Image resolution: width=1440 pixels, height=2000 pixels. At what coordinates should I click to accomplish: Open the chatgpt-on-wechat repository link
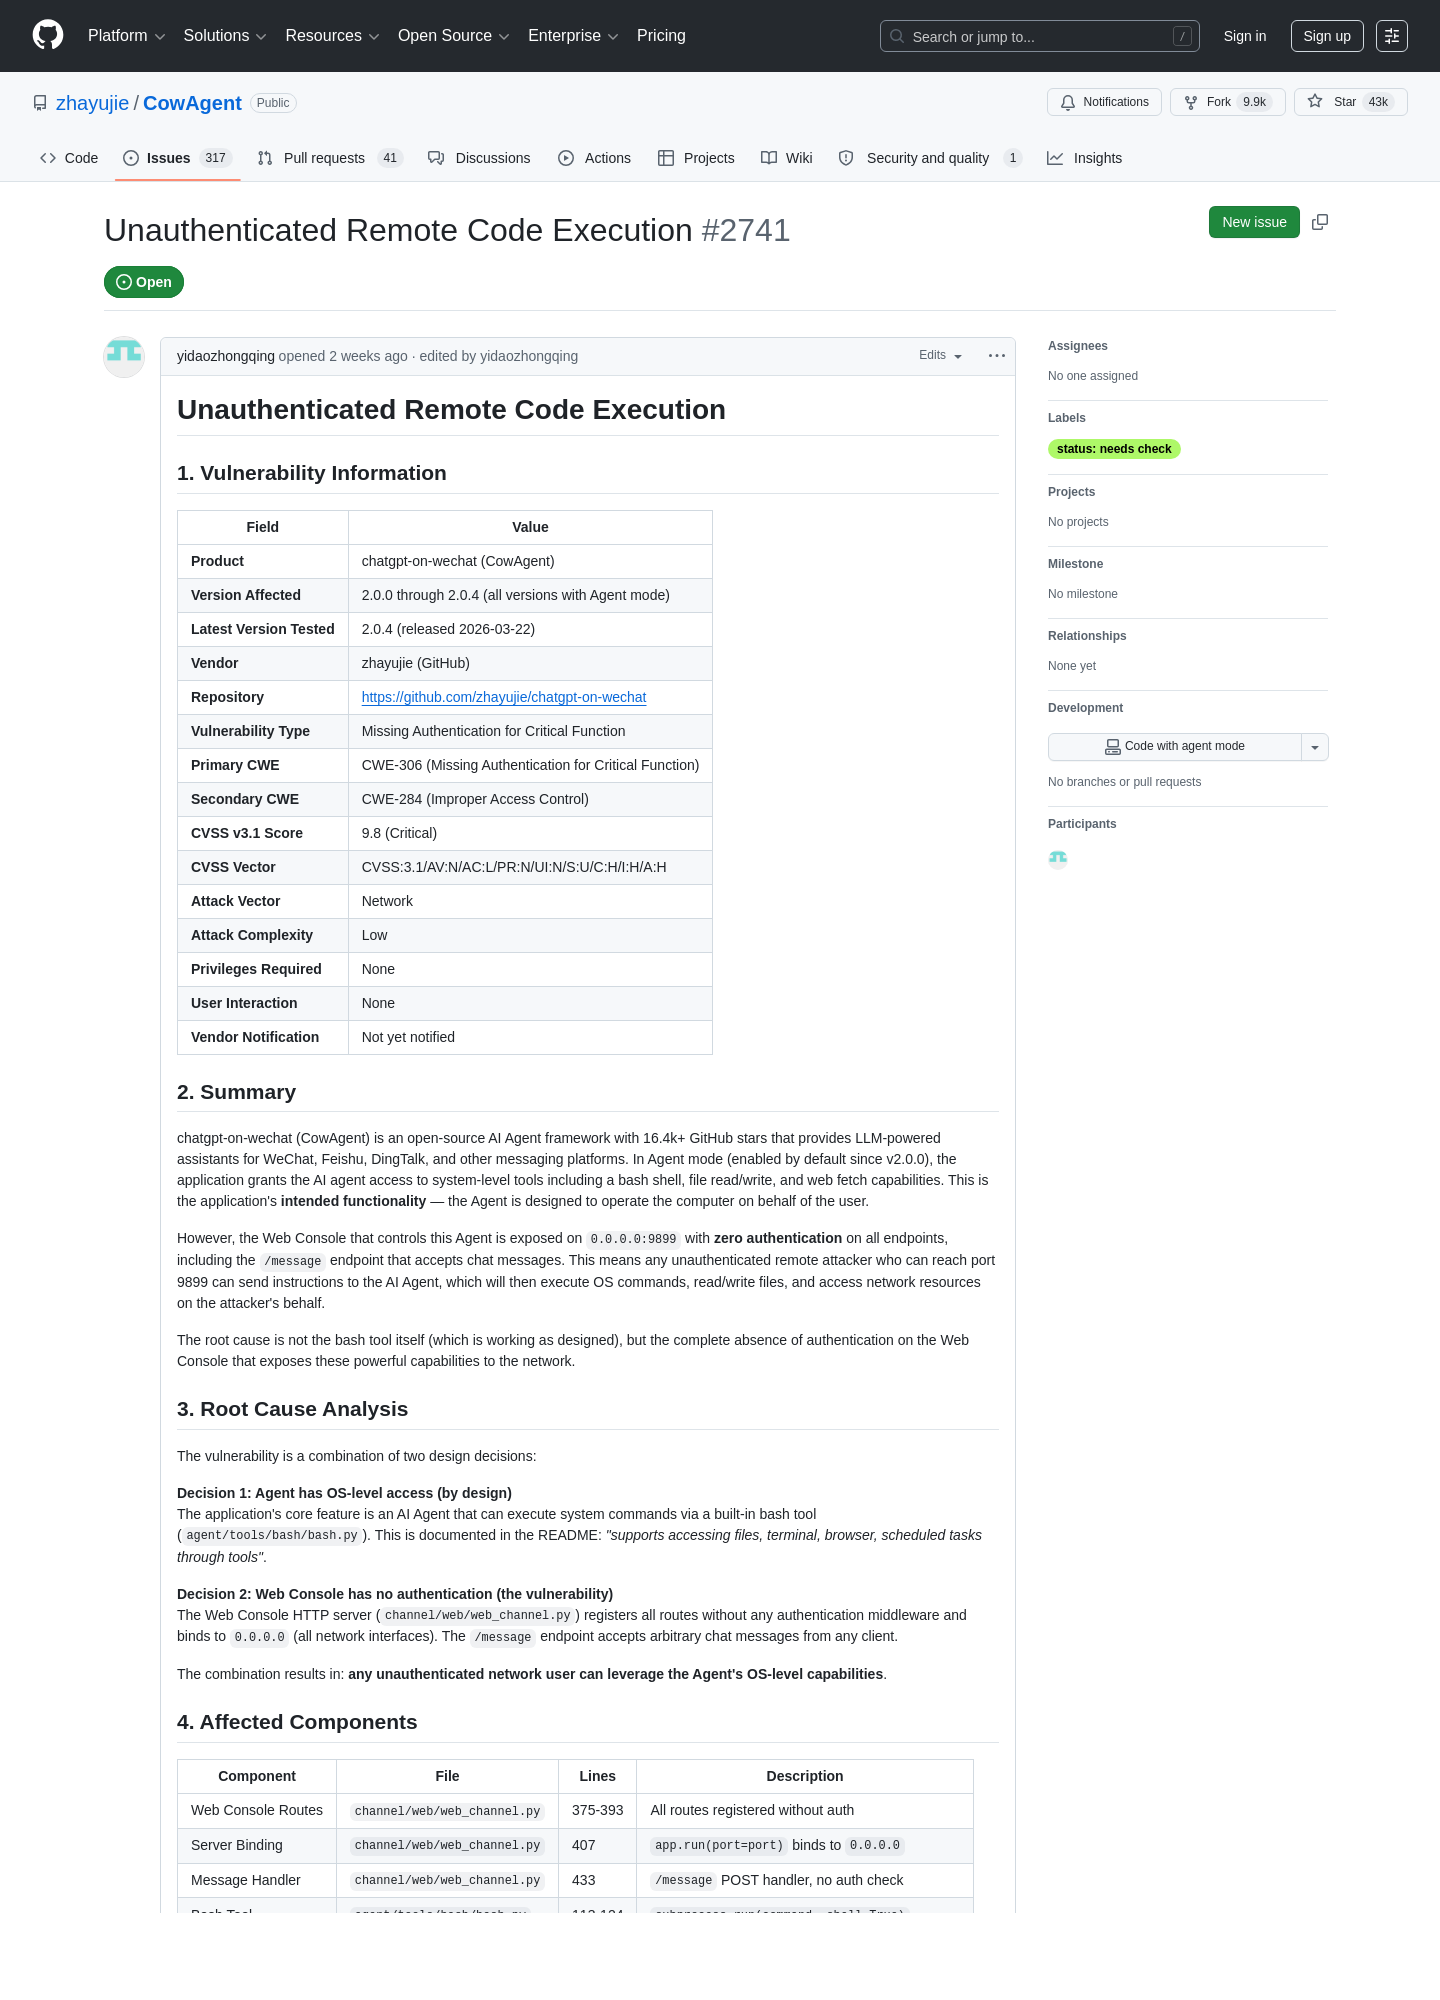504,697
